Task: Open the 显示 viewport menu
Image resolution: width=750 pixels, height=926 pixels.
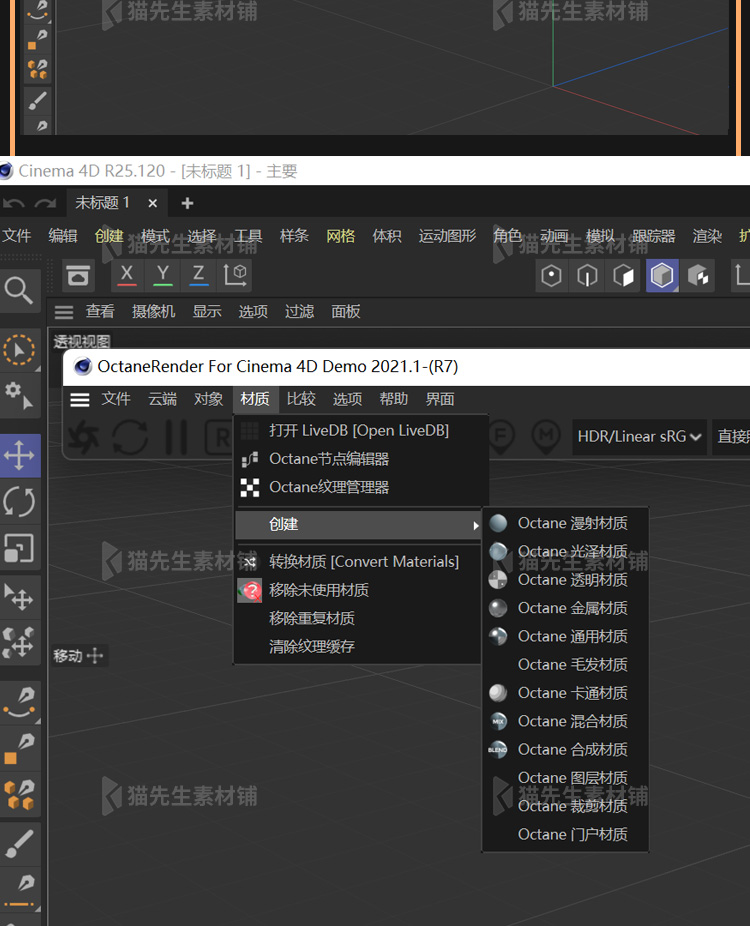Action: click(x=207, y=311)
